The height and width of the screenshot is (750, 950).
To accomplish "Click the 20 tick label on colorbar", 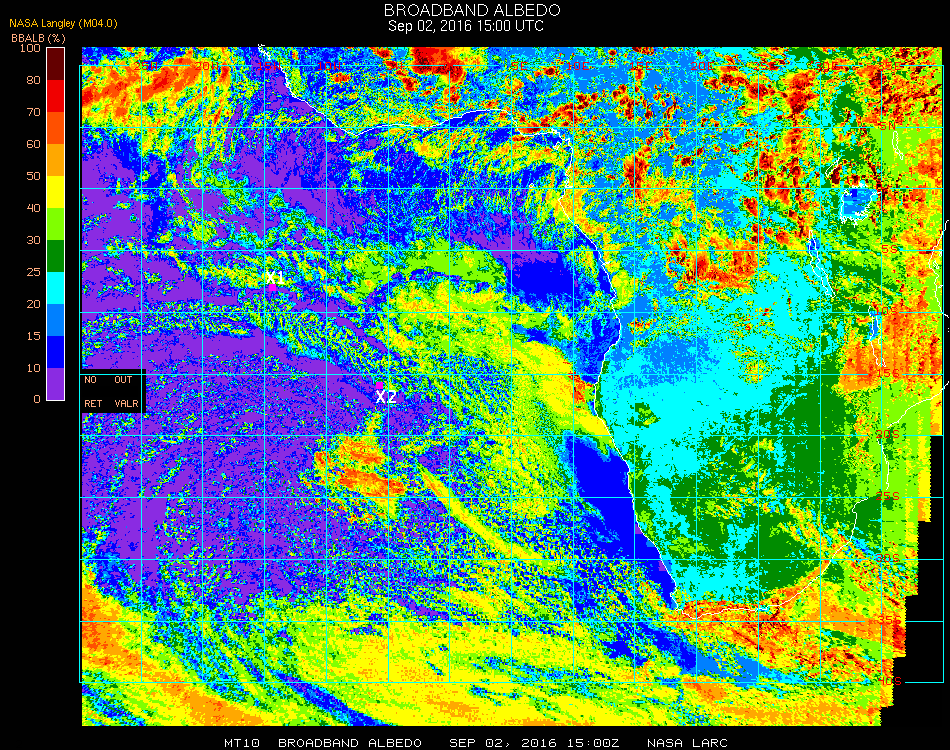I will pyautogui.click(x=33, y=304).
